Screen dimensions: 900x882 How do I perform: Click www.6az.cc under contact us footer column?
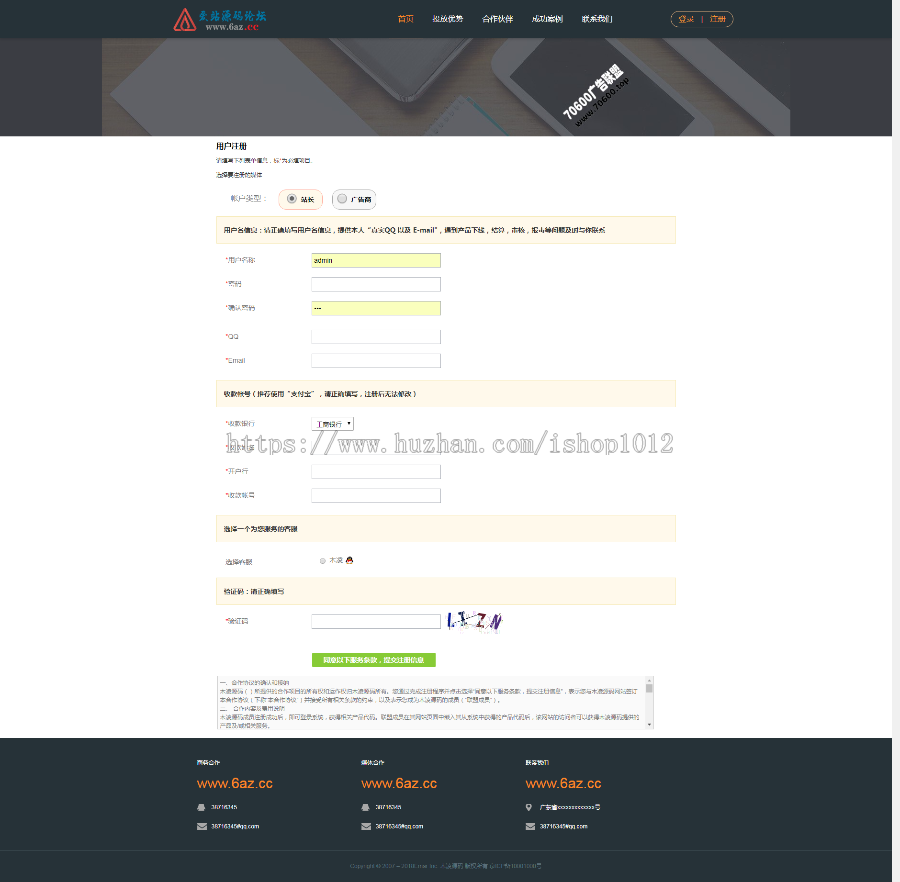pyautogui.click(x=563, y=783)
